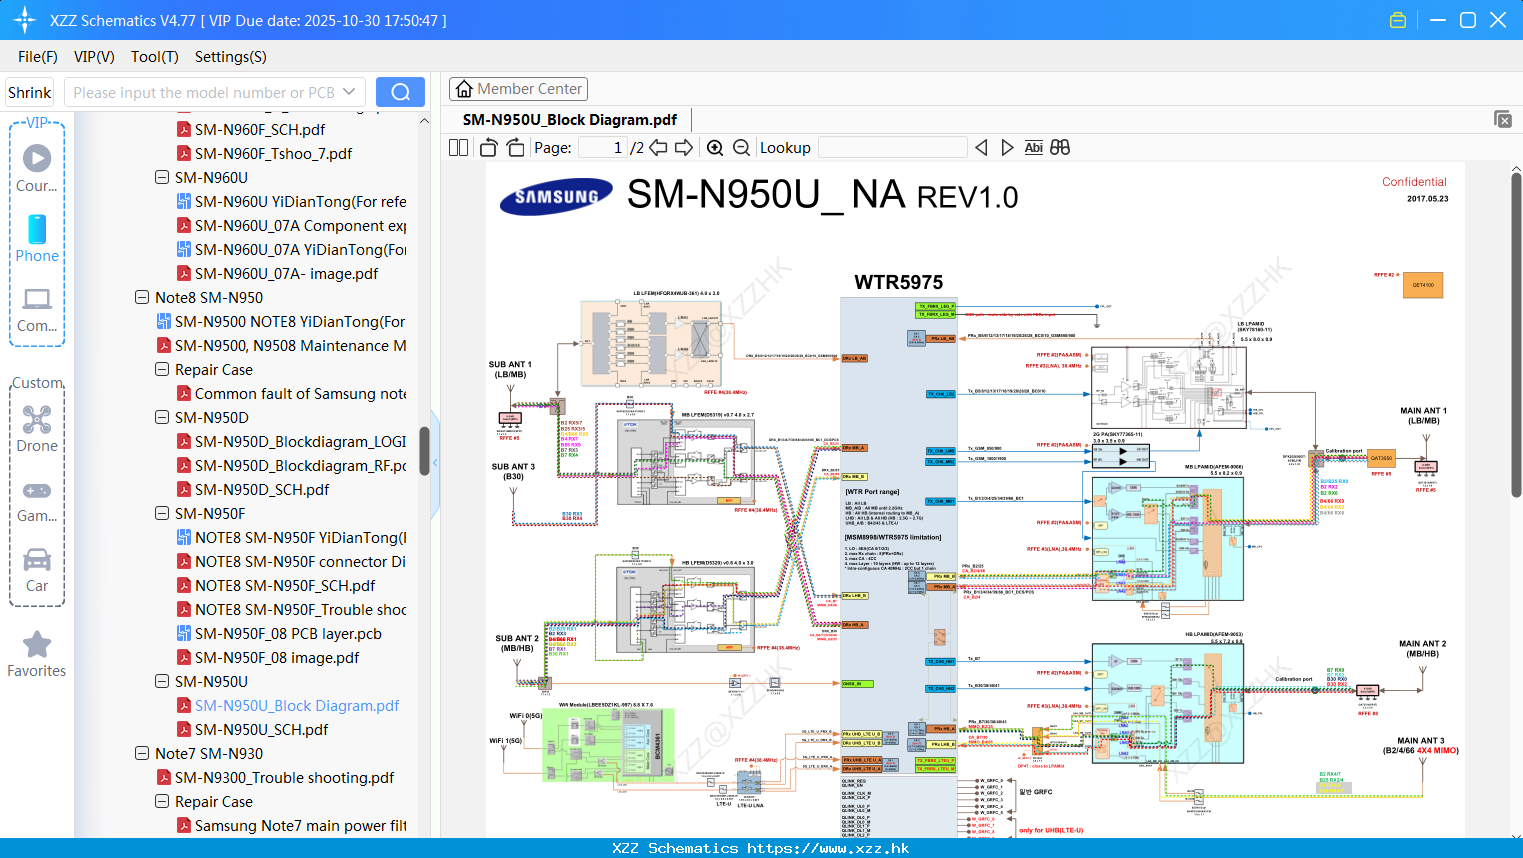Zoom out of the diagram
Viewport: 1523px width, 858px height.
pos(741,148)
